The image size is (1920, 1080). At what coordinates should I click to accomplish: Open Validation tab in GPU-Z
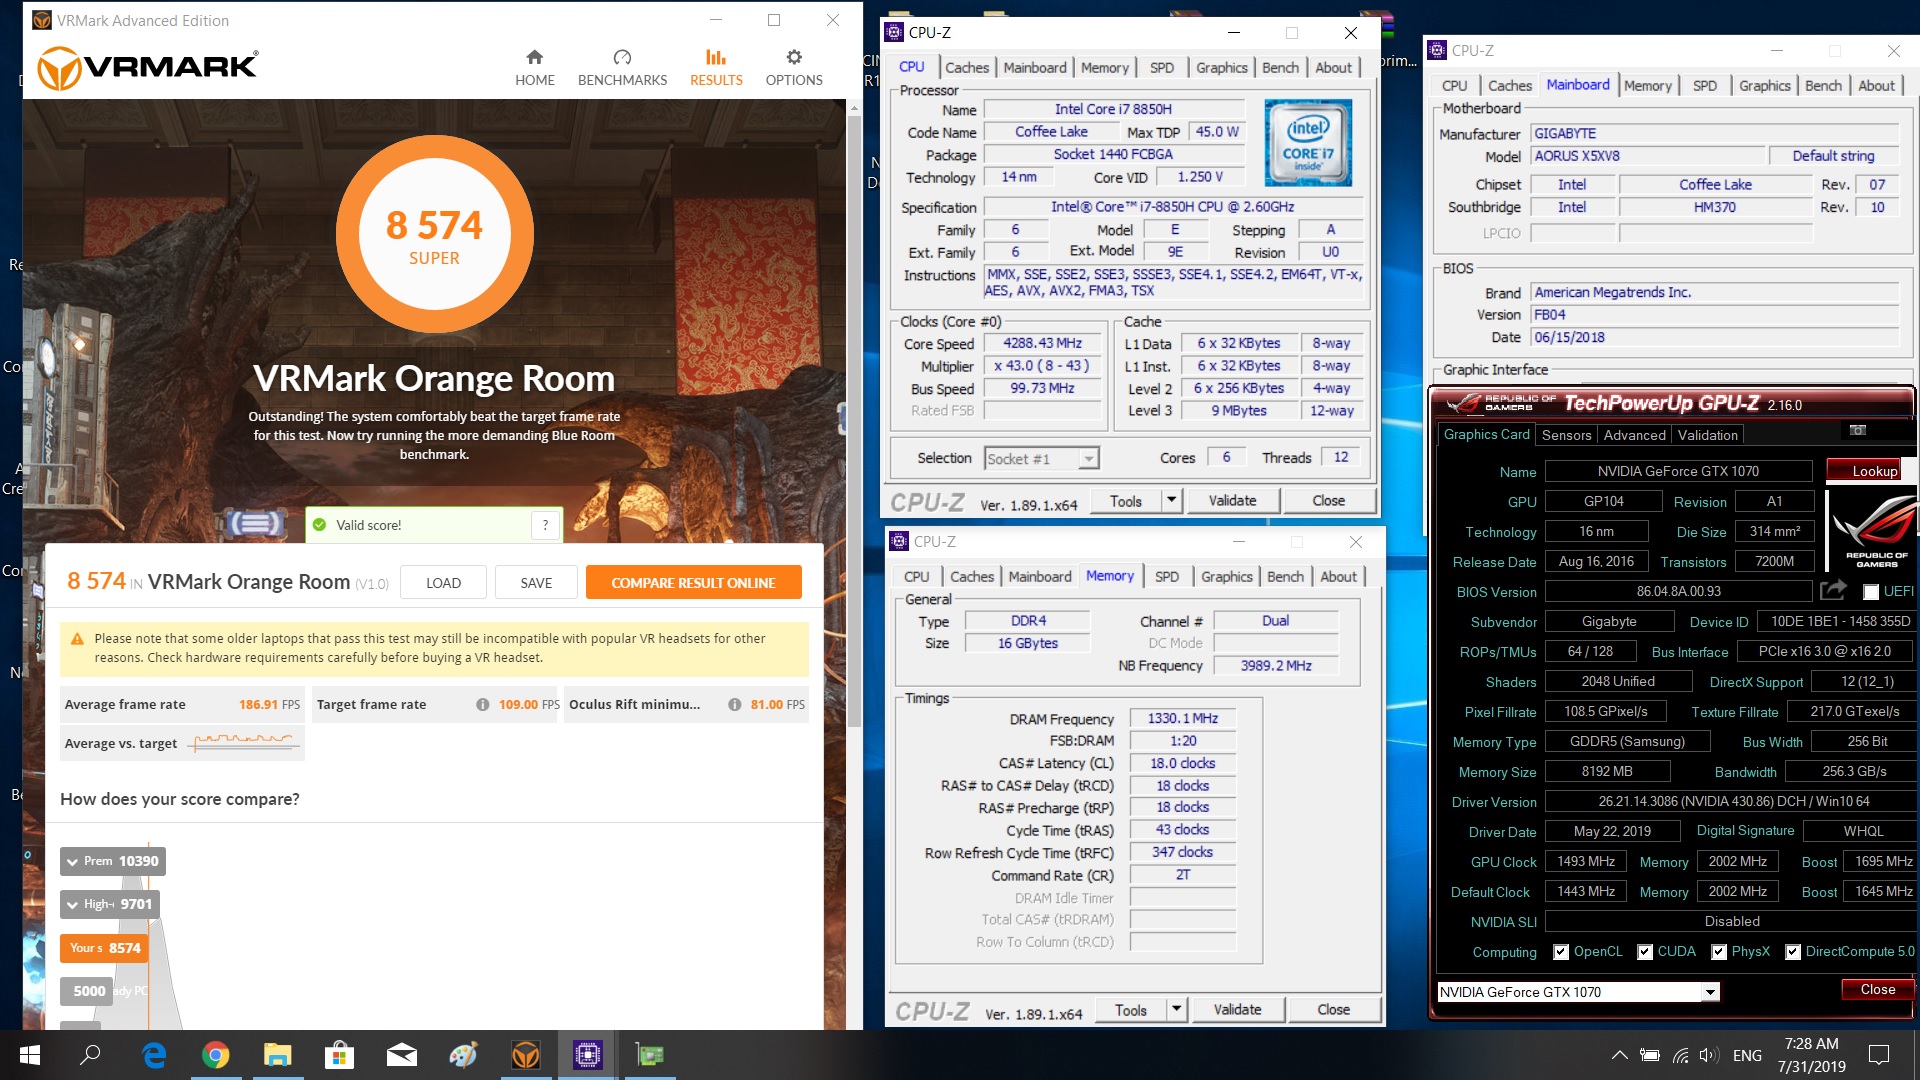coord(1708,435)
